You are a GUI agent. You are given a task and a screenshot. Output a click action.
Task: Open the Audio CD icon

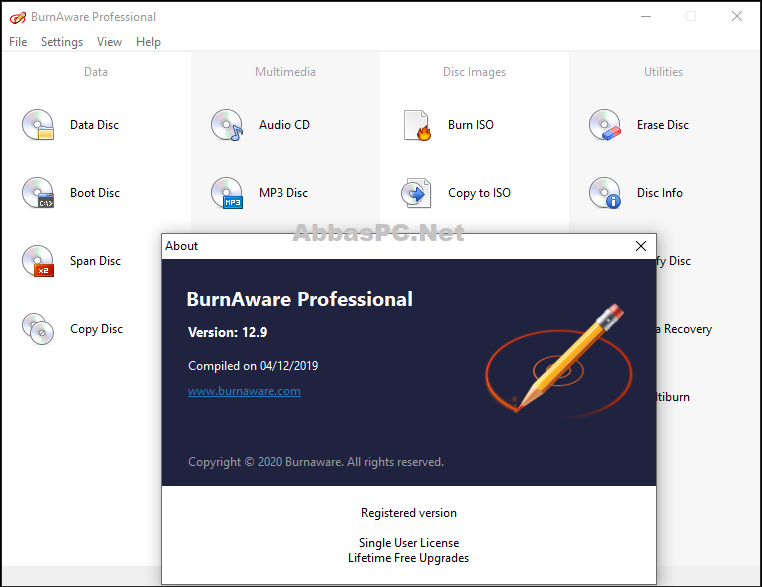coord(227,125)
